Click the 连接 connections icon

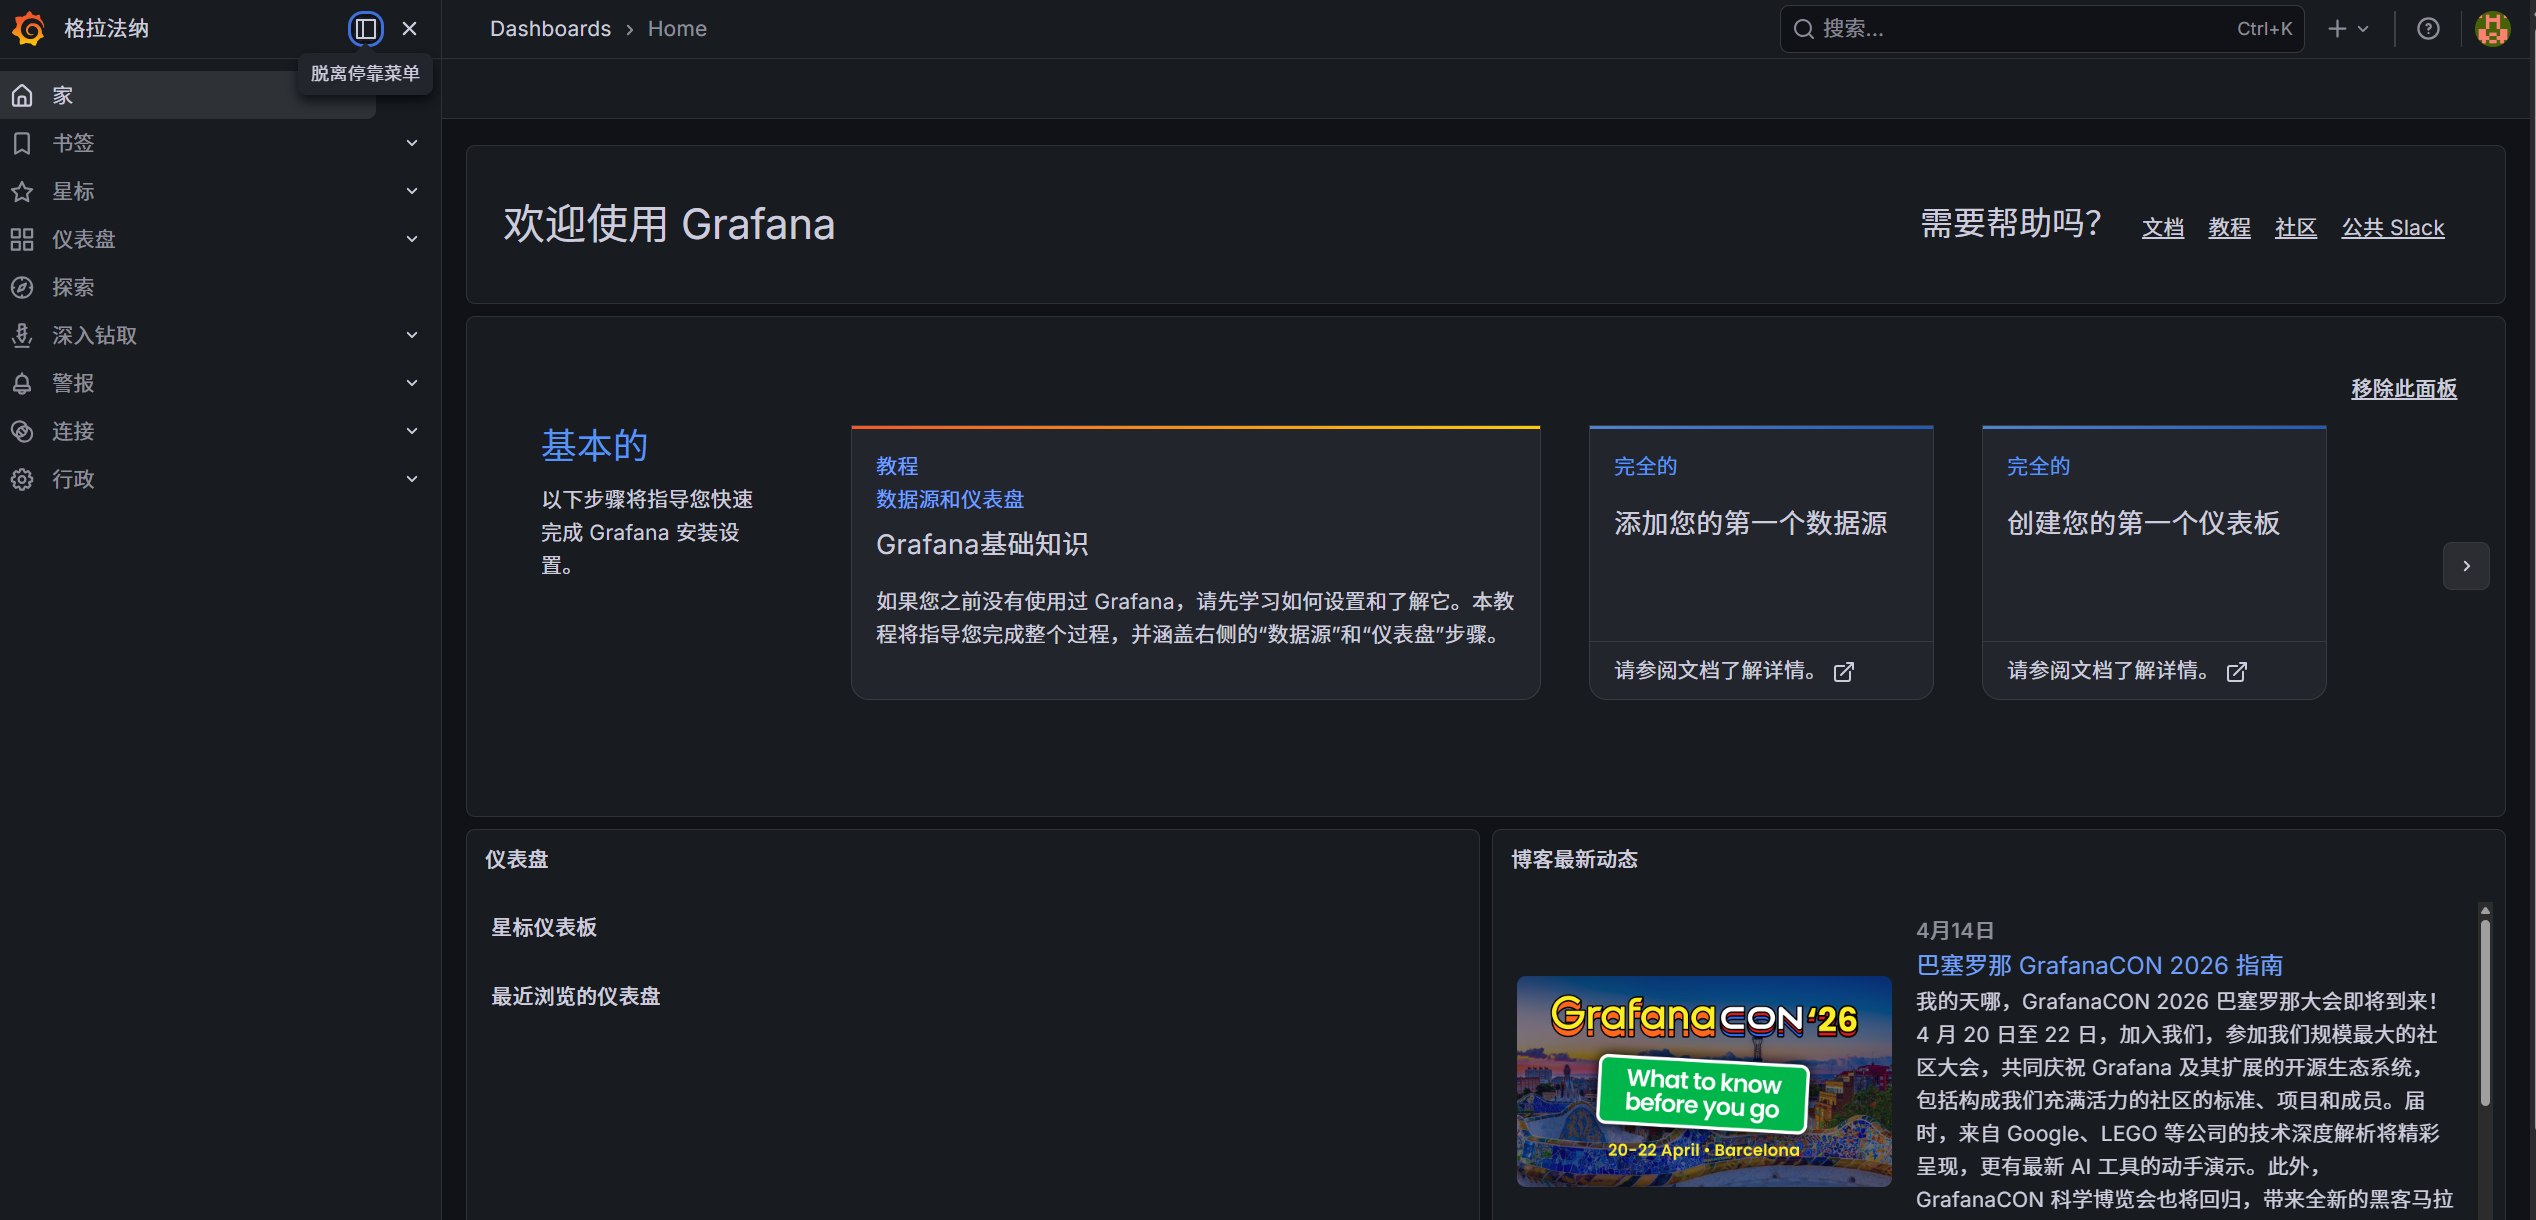coord(22,431)
